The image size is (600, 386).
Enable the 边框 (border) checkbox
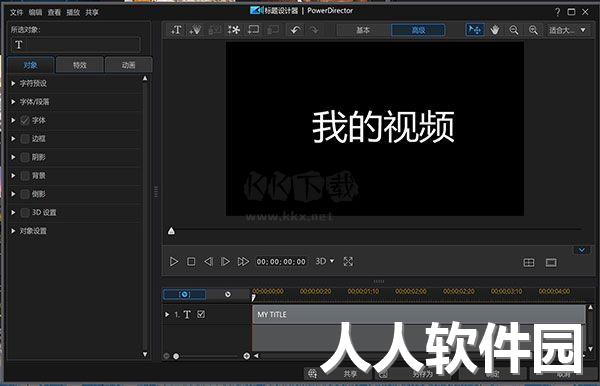pyautogui.click(x=25, y=139)
